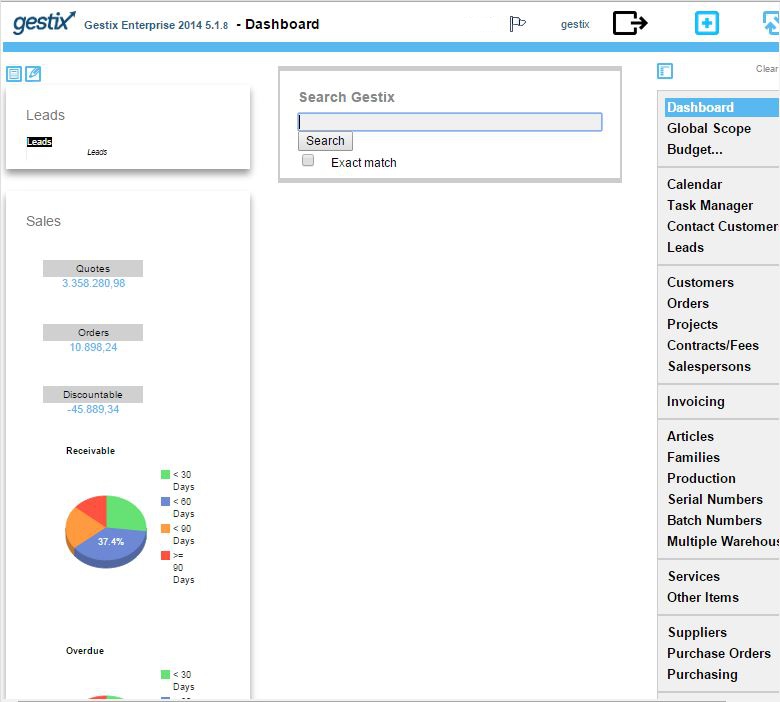Click the upload icon at top right
780x702 pixels.
pos(771,23)
